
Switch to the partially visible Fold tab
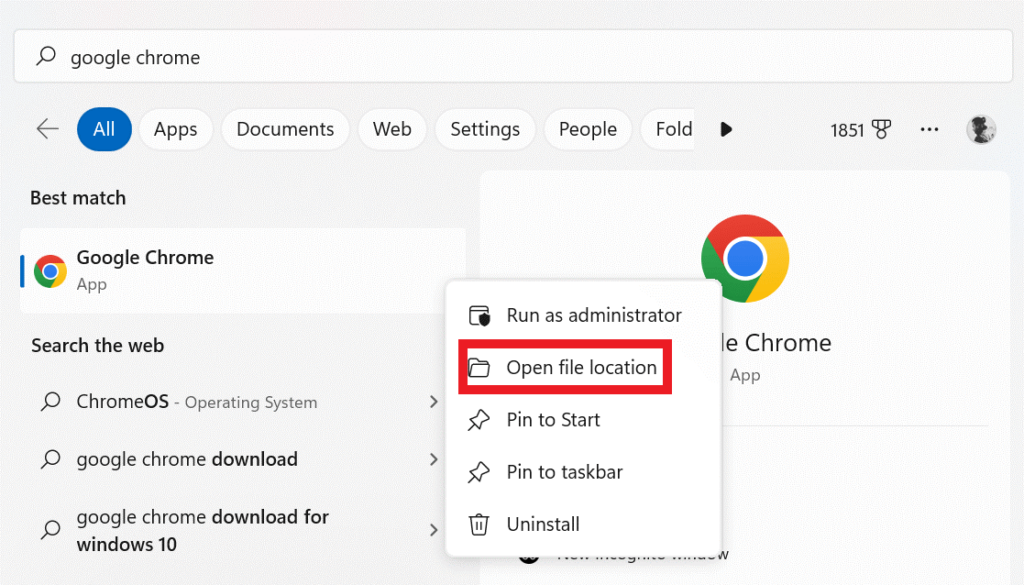pos(667,129)
